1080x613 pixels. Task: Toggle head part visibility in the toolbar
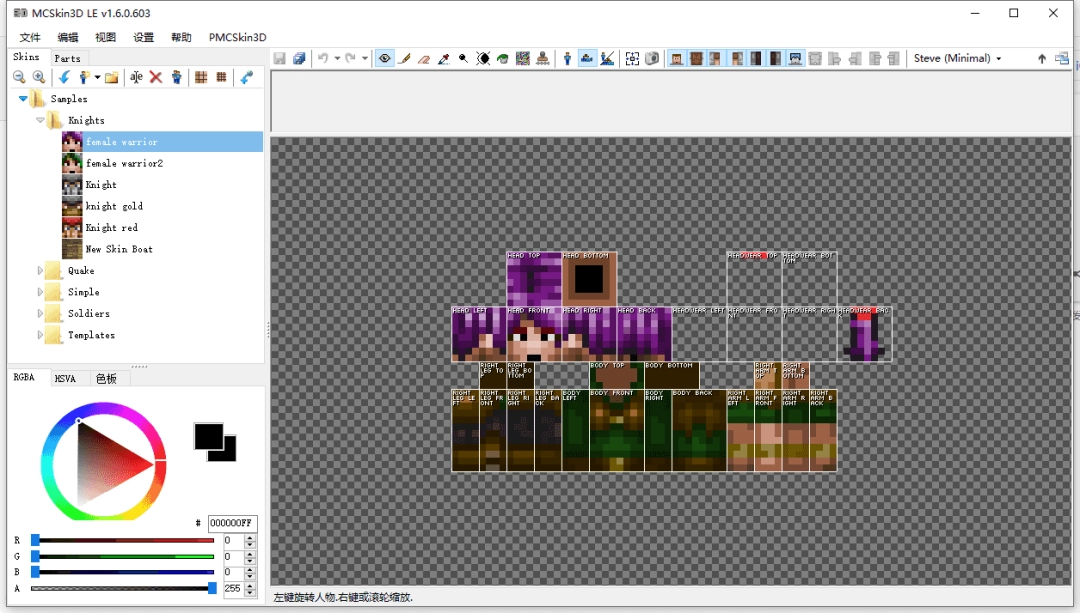tap(675, 58)
